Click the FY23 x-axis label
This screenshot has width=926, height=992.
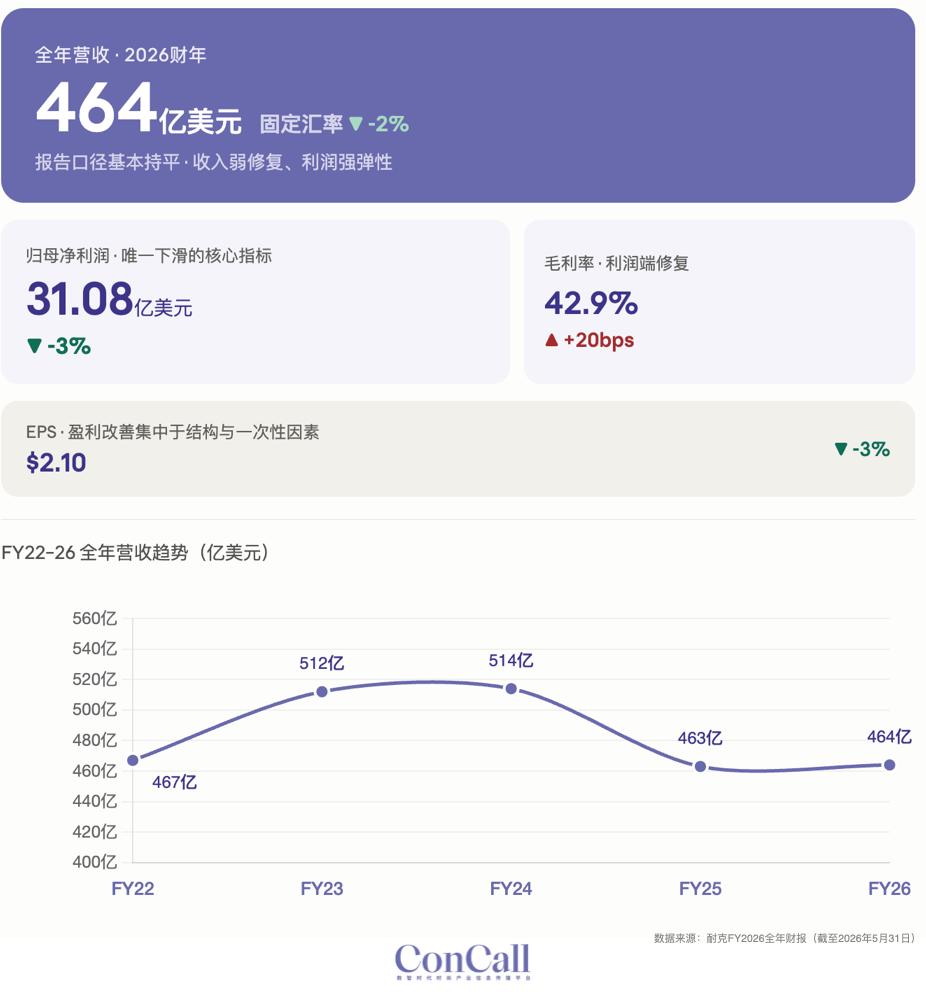tap(322, 889)
